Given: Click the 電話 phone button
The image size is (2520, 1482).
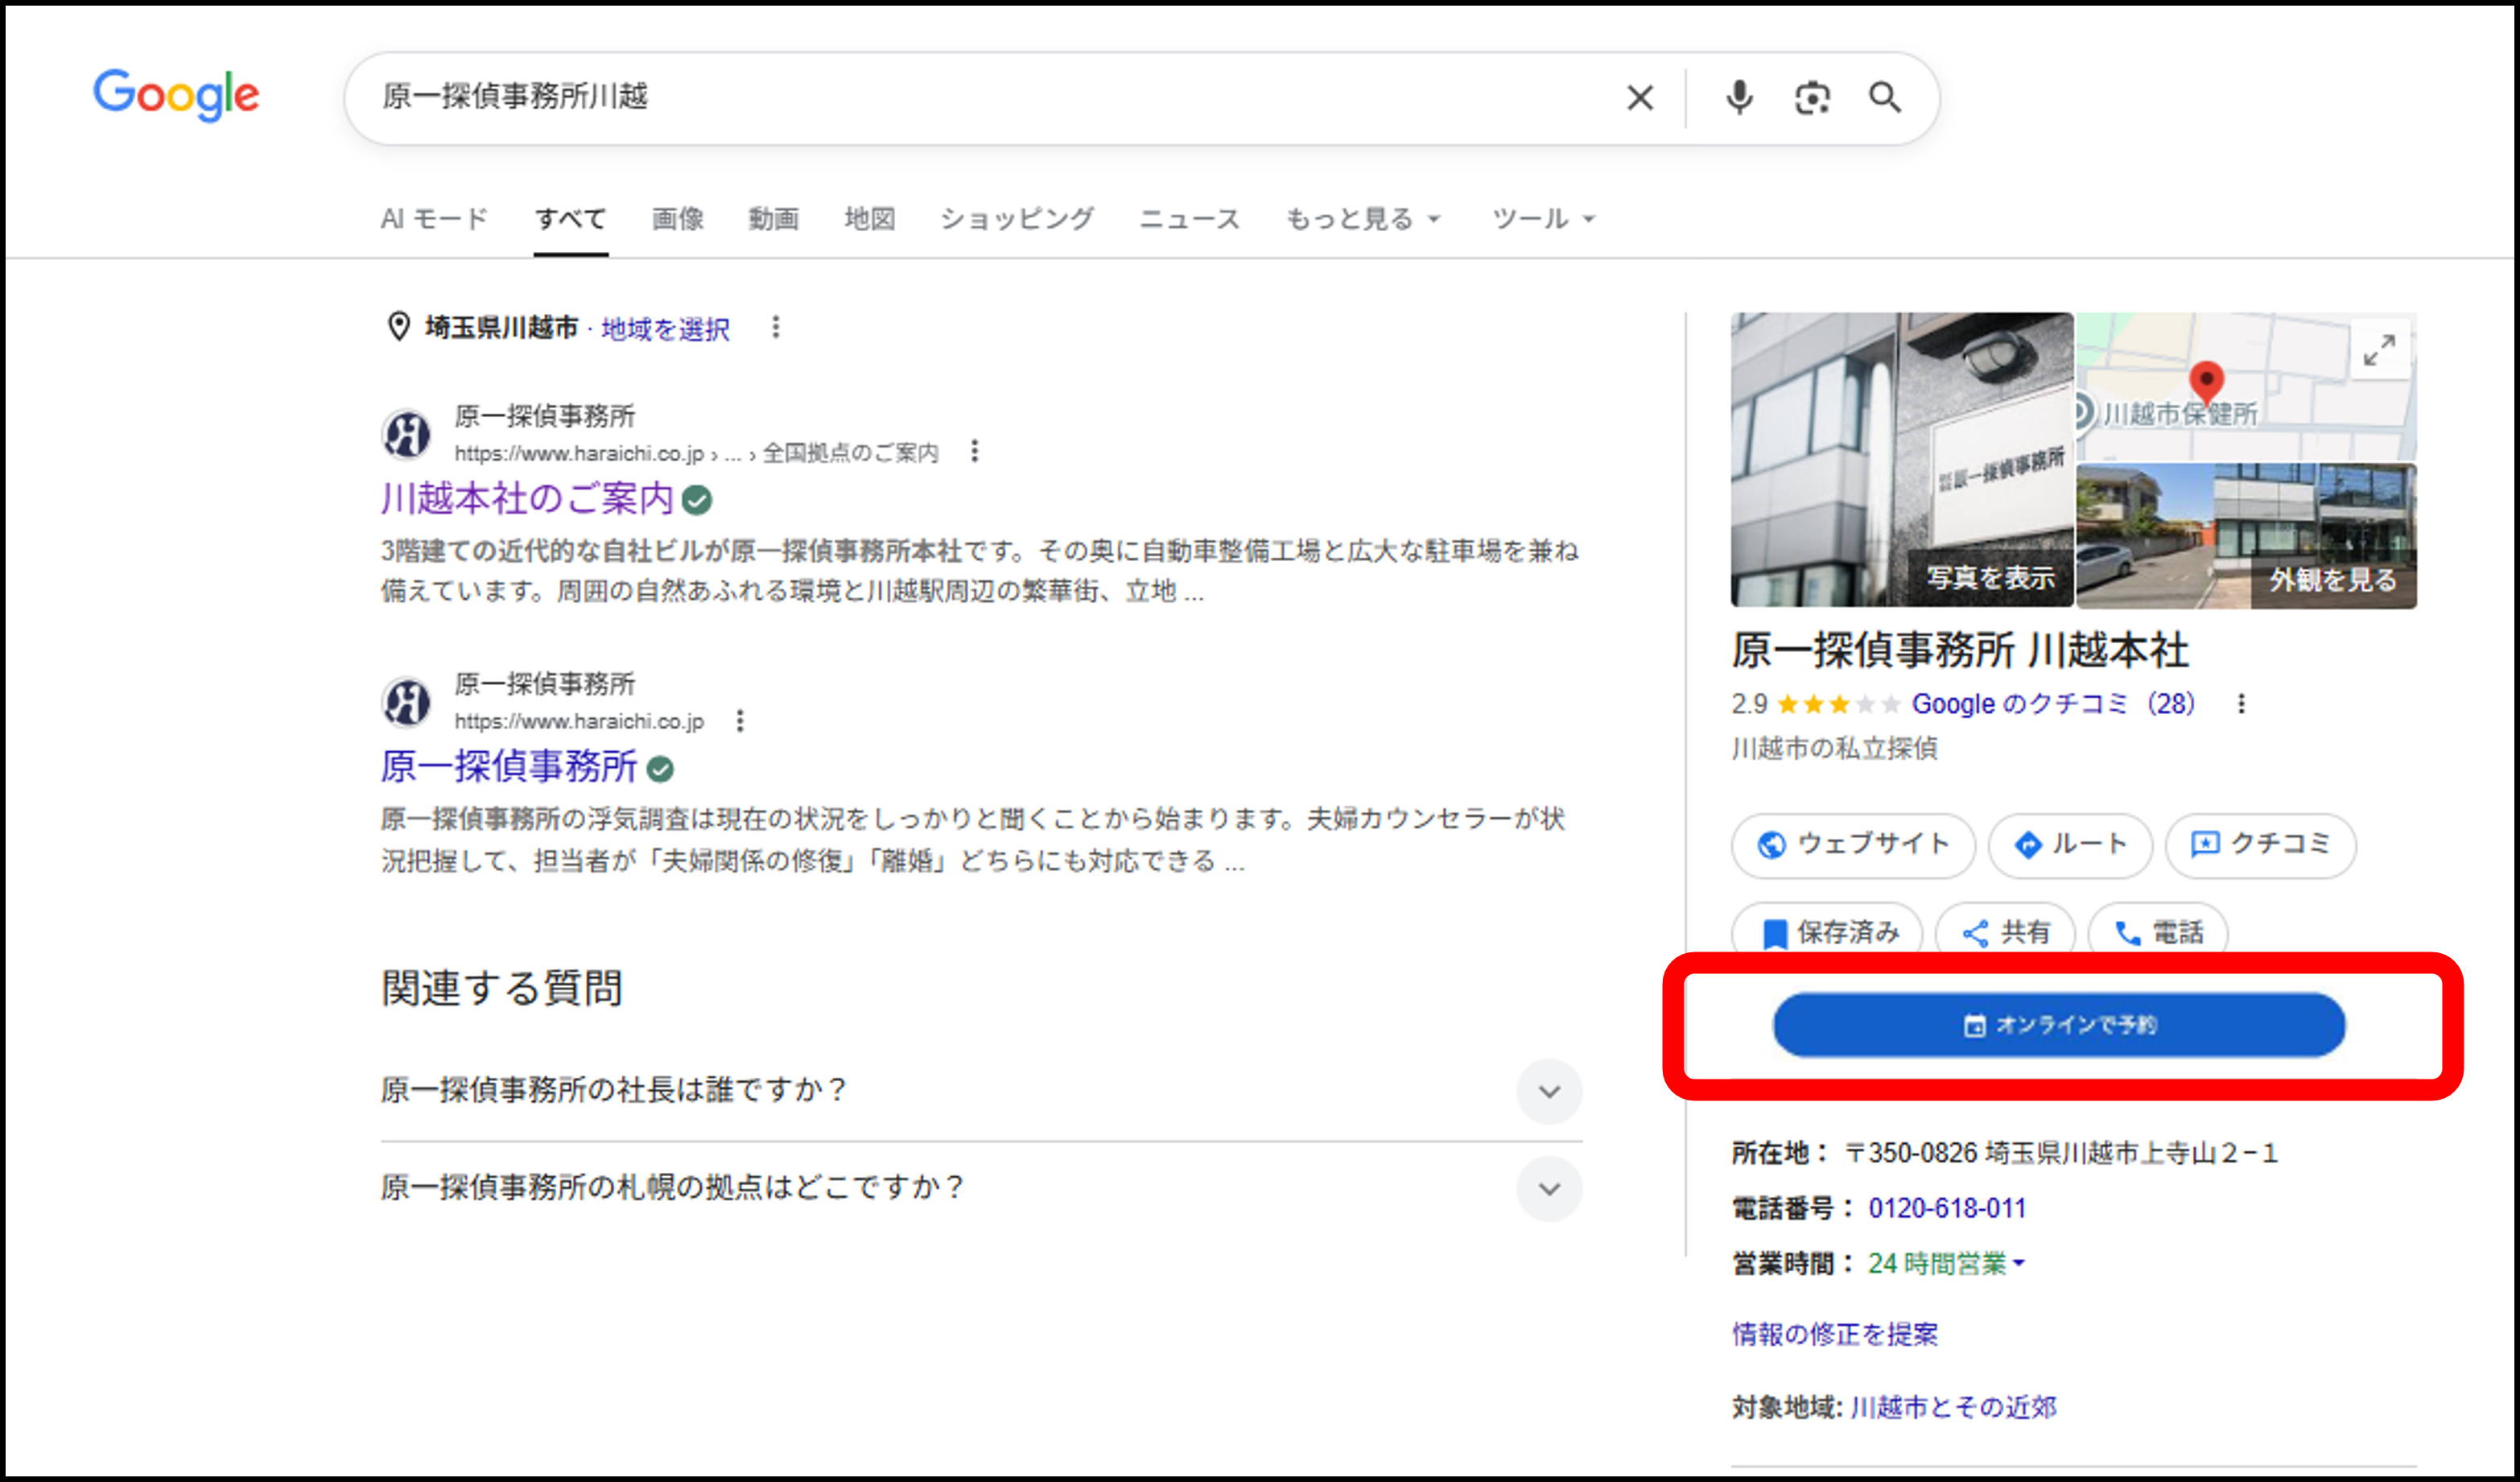Looking at the screenshot, I should pyautogui.click(x=2158, y=932).
